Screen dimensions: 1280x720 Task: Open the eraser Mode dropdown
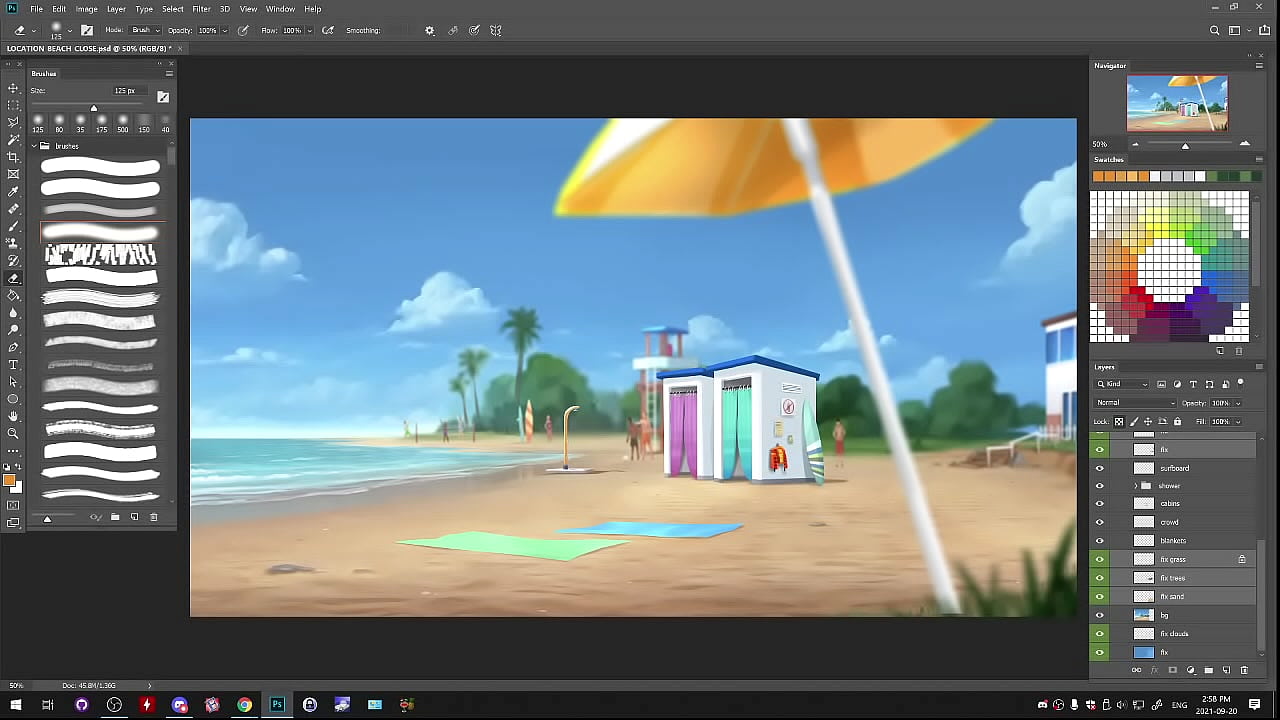coord(145,31)
